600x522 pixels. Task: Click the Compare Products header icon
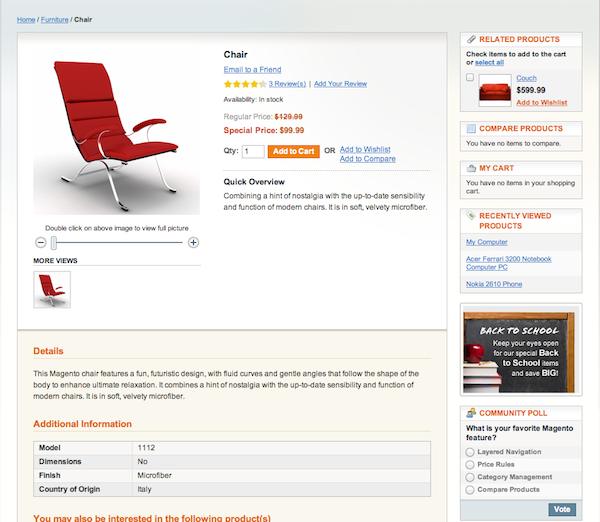(471, 129)
